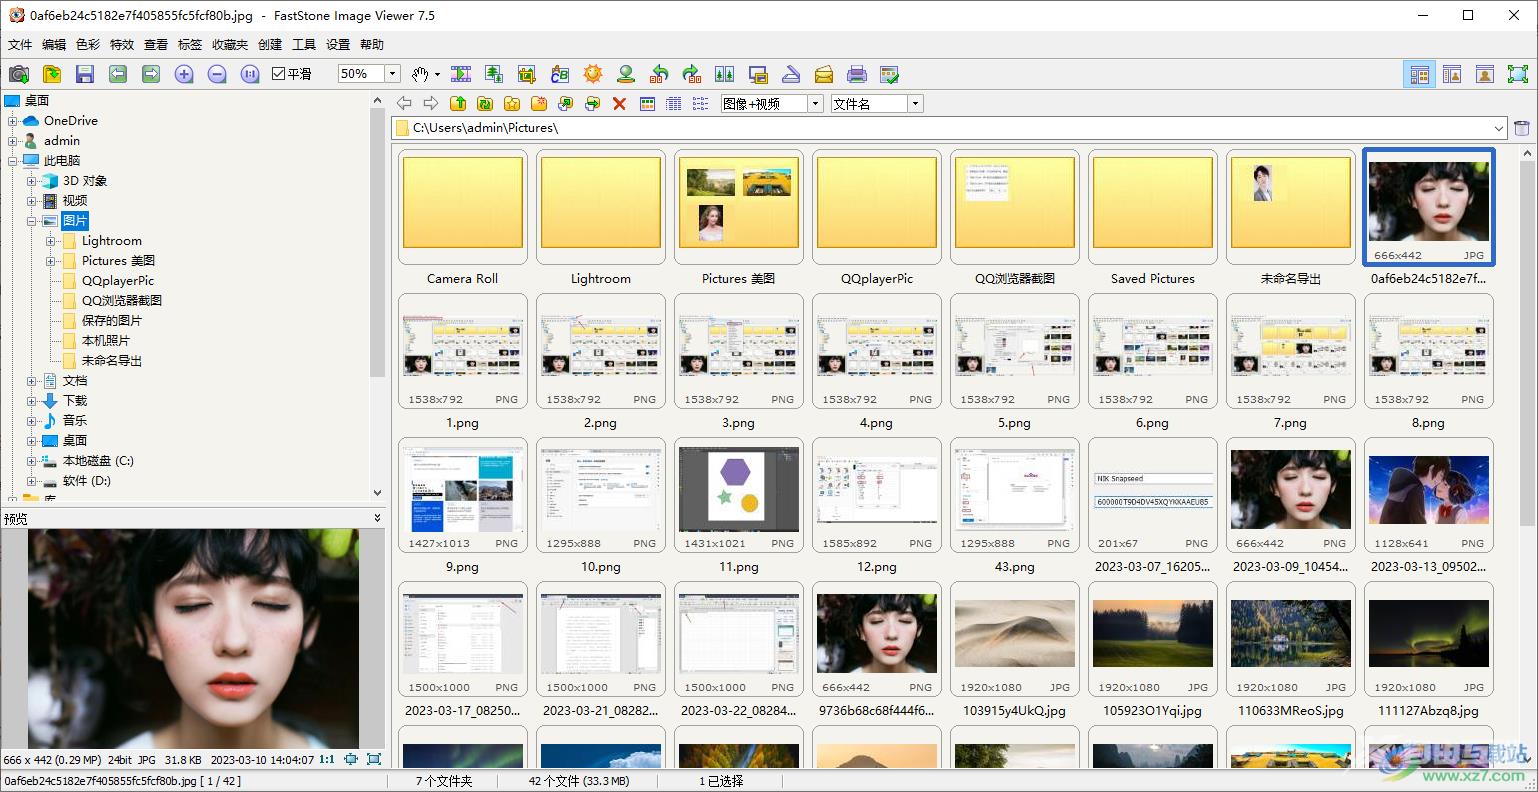The height and width of the screenshot is (792, 1538).
Task: Switch to details view mode in the browser toolbar
Action: [674, 103]
